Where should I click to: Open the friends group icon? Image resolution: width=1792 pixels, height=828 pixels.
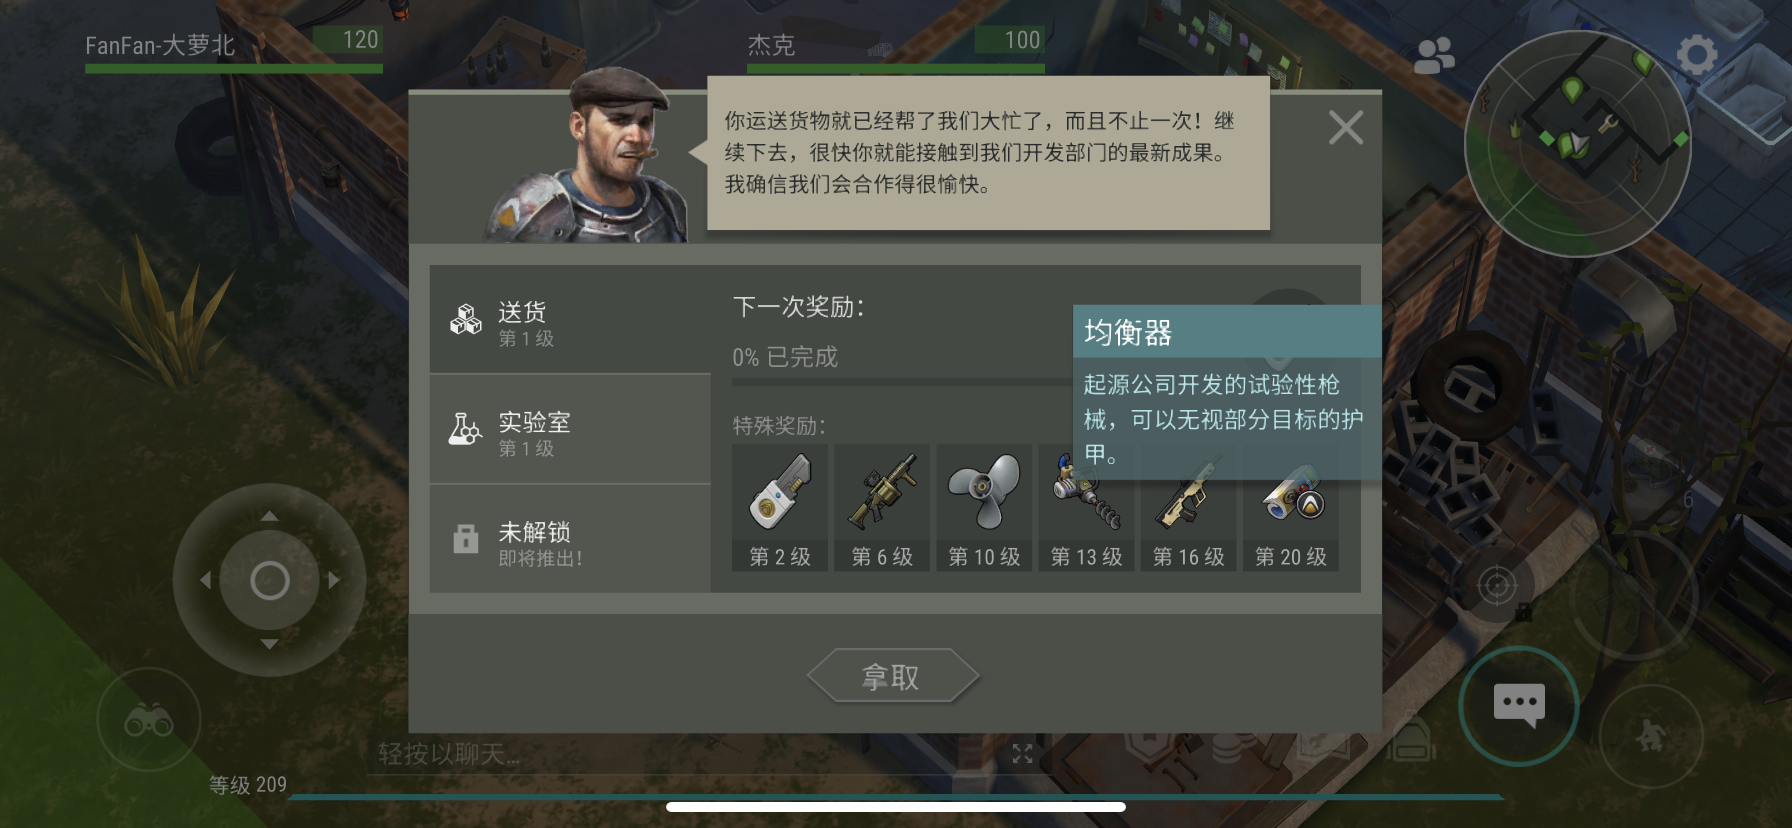pos(1434,56)
